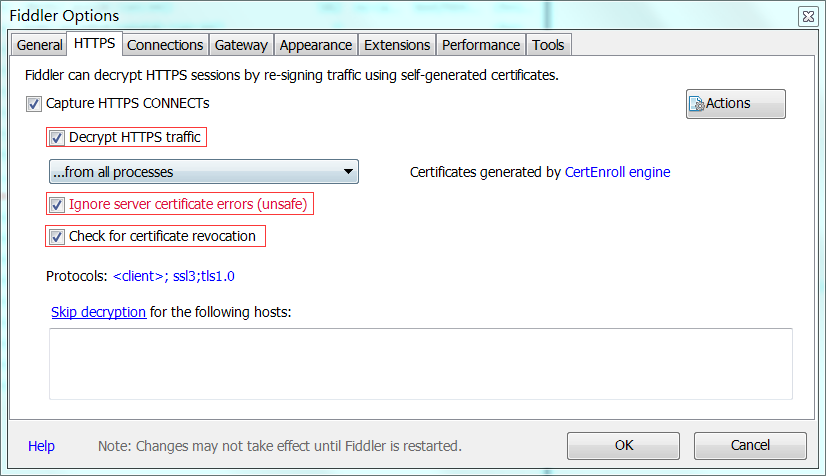Image resolution: width=826 pixels, height=476 pixels.
Task: Click the Skip decryption link
Action: click(99, 312)
